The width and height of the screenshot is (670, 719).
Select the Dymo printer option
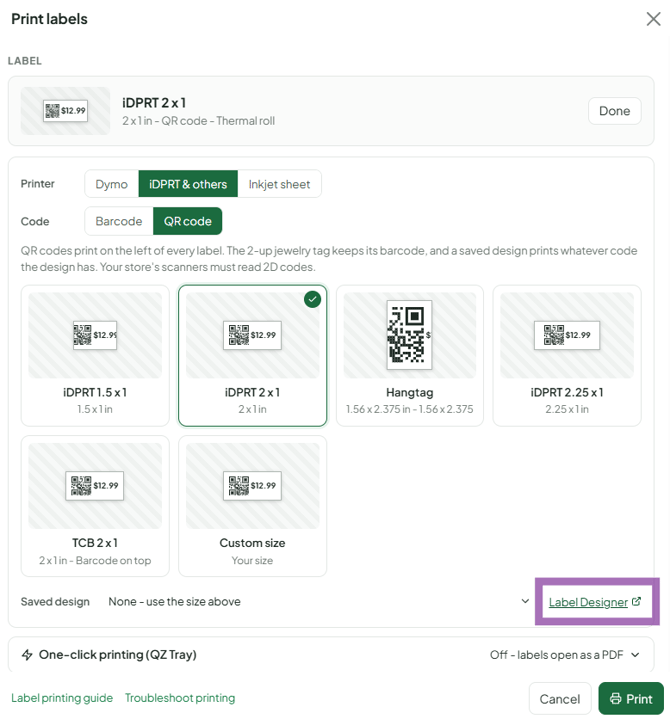pyautogui.click(x=111, y=184)
